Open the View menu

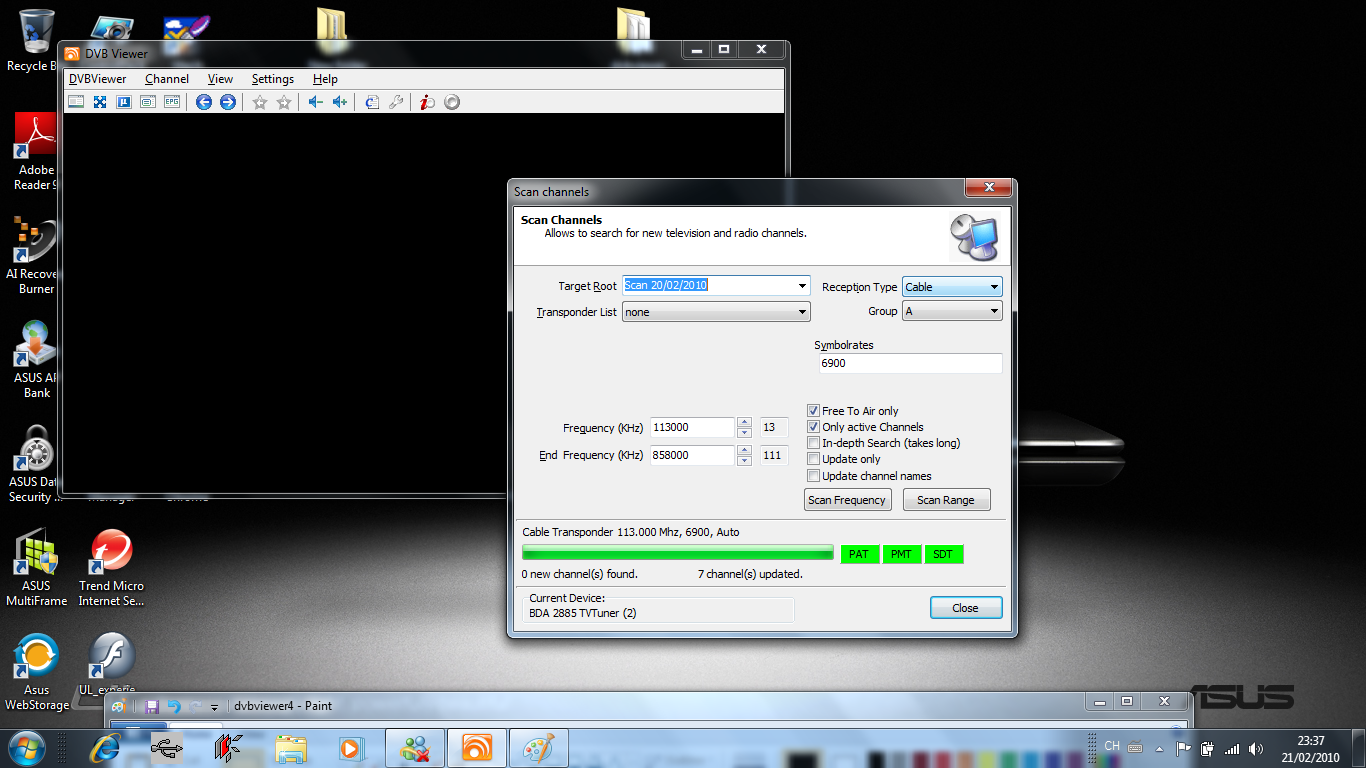pyautogui.click(x=220, y=79)
